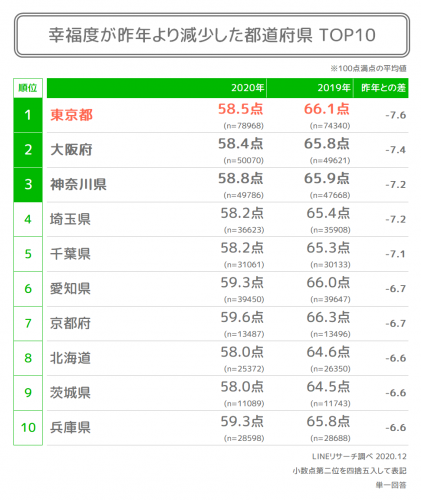The image size is (421, 500).
Task: Click the 昨年との差 column header
Action: click(x=383, y=88)
